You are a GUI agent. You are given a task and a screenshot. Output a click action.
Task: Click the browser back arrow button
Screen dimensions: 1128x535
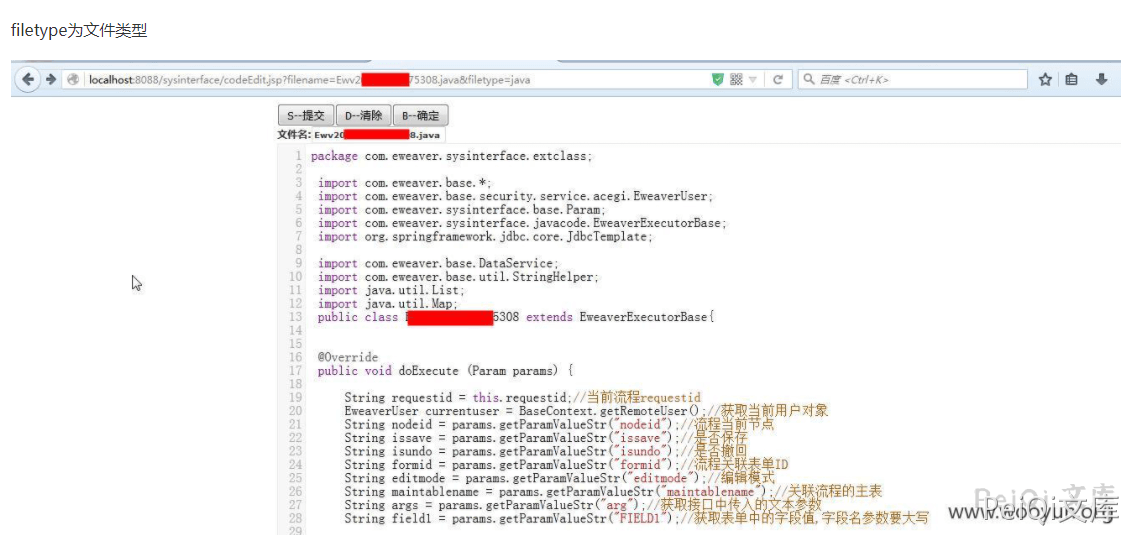[x=28, y=80]
